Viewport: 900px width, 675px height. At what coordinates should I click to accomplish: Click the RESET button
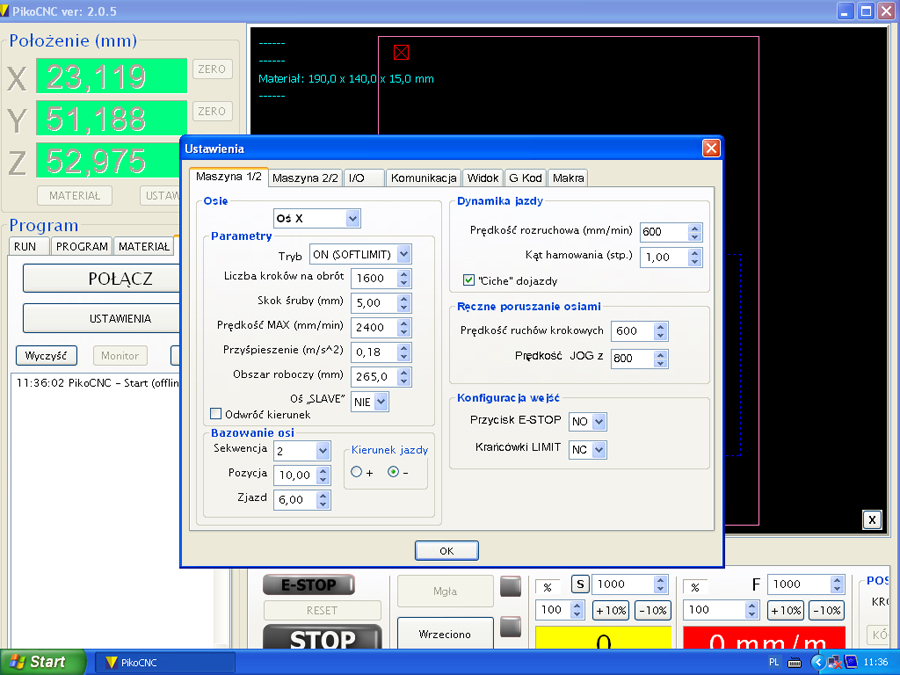click(322, 611)
